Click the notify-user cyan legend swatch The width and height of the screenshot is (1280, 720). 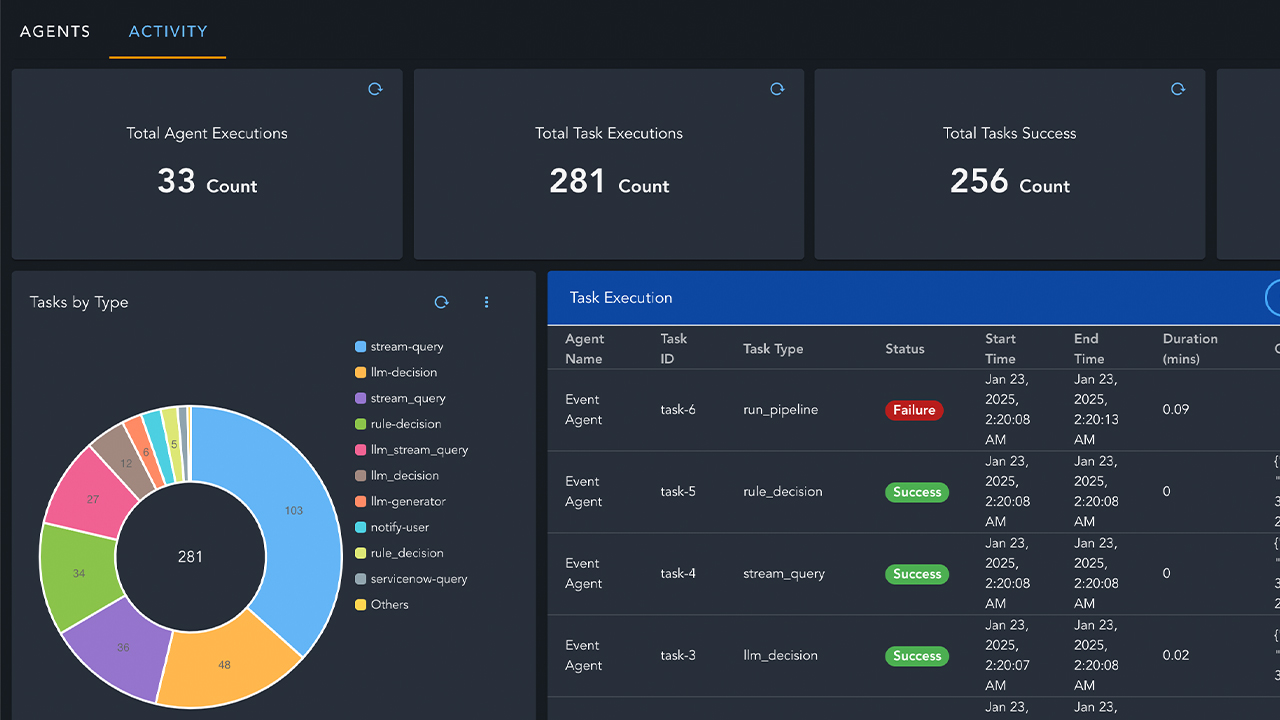click(361, 527)
